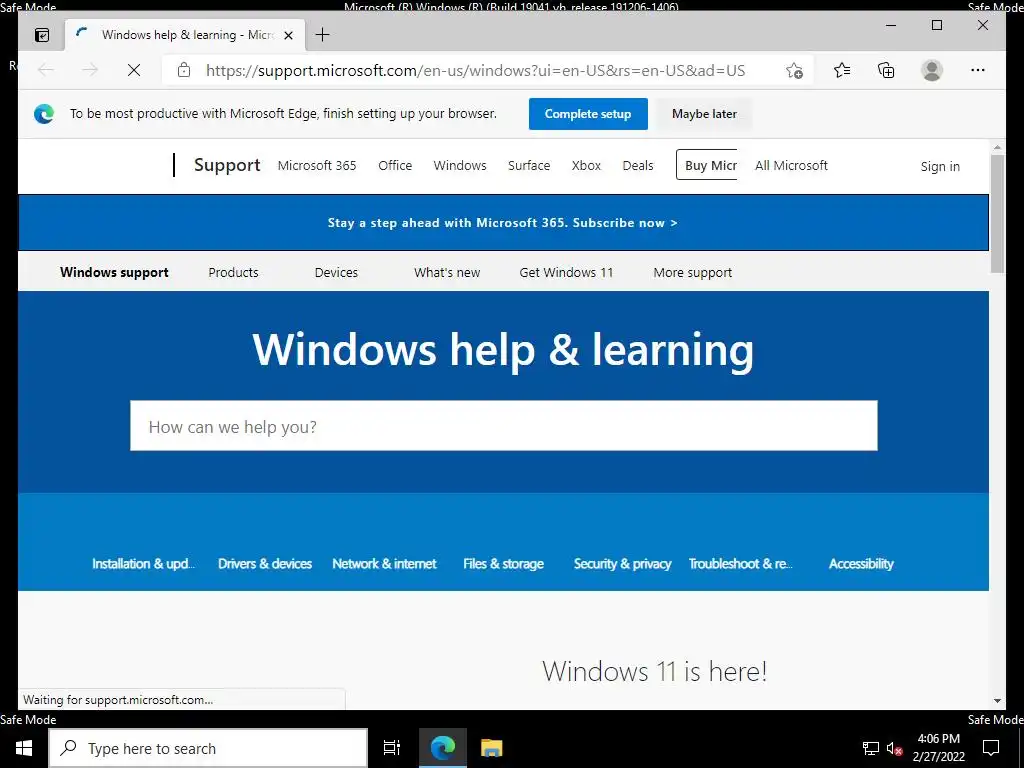View site information lock icon
The height and width of the screenshot is (768, 1024).
click(x=184, y=70)
